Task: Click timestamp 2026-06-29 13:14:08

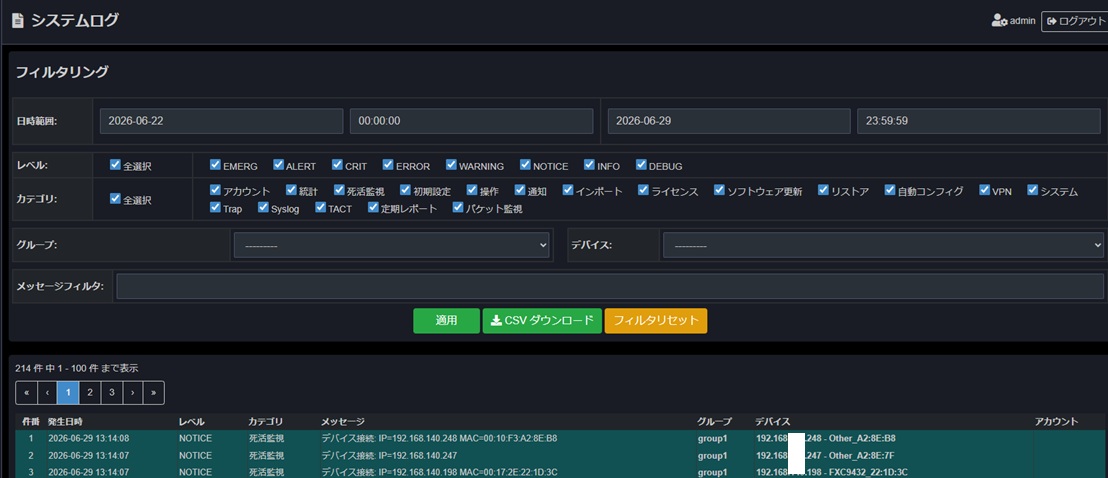Action: [88, 438]
